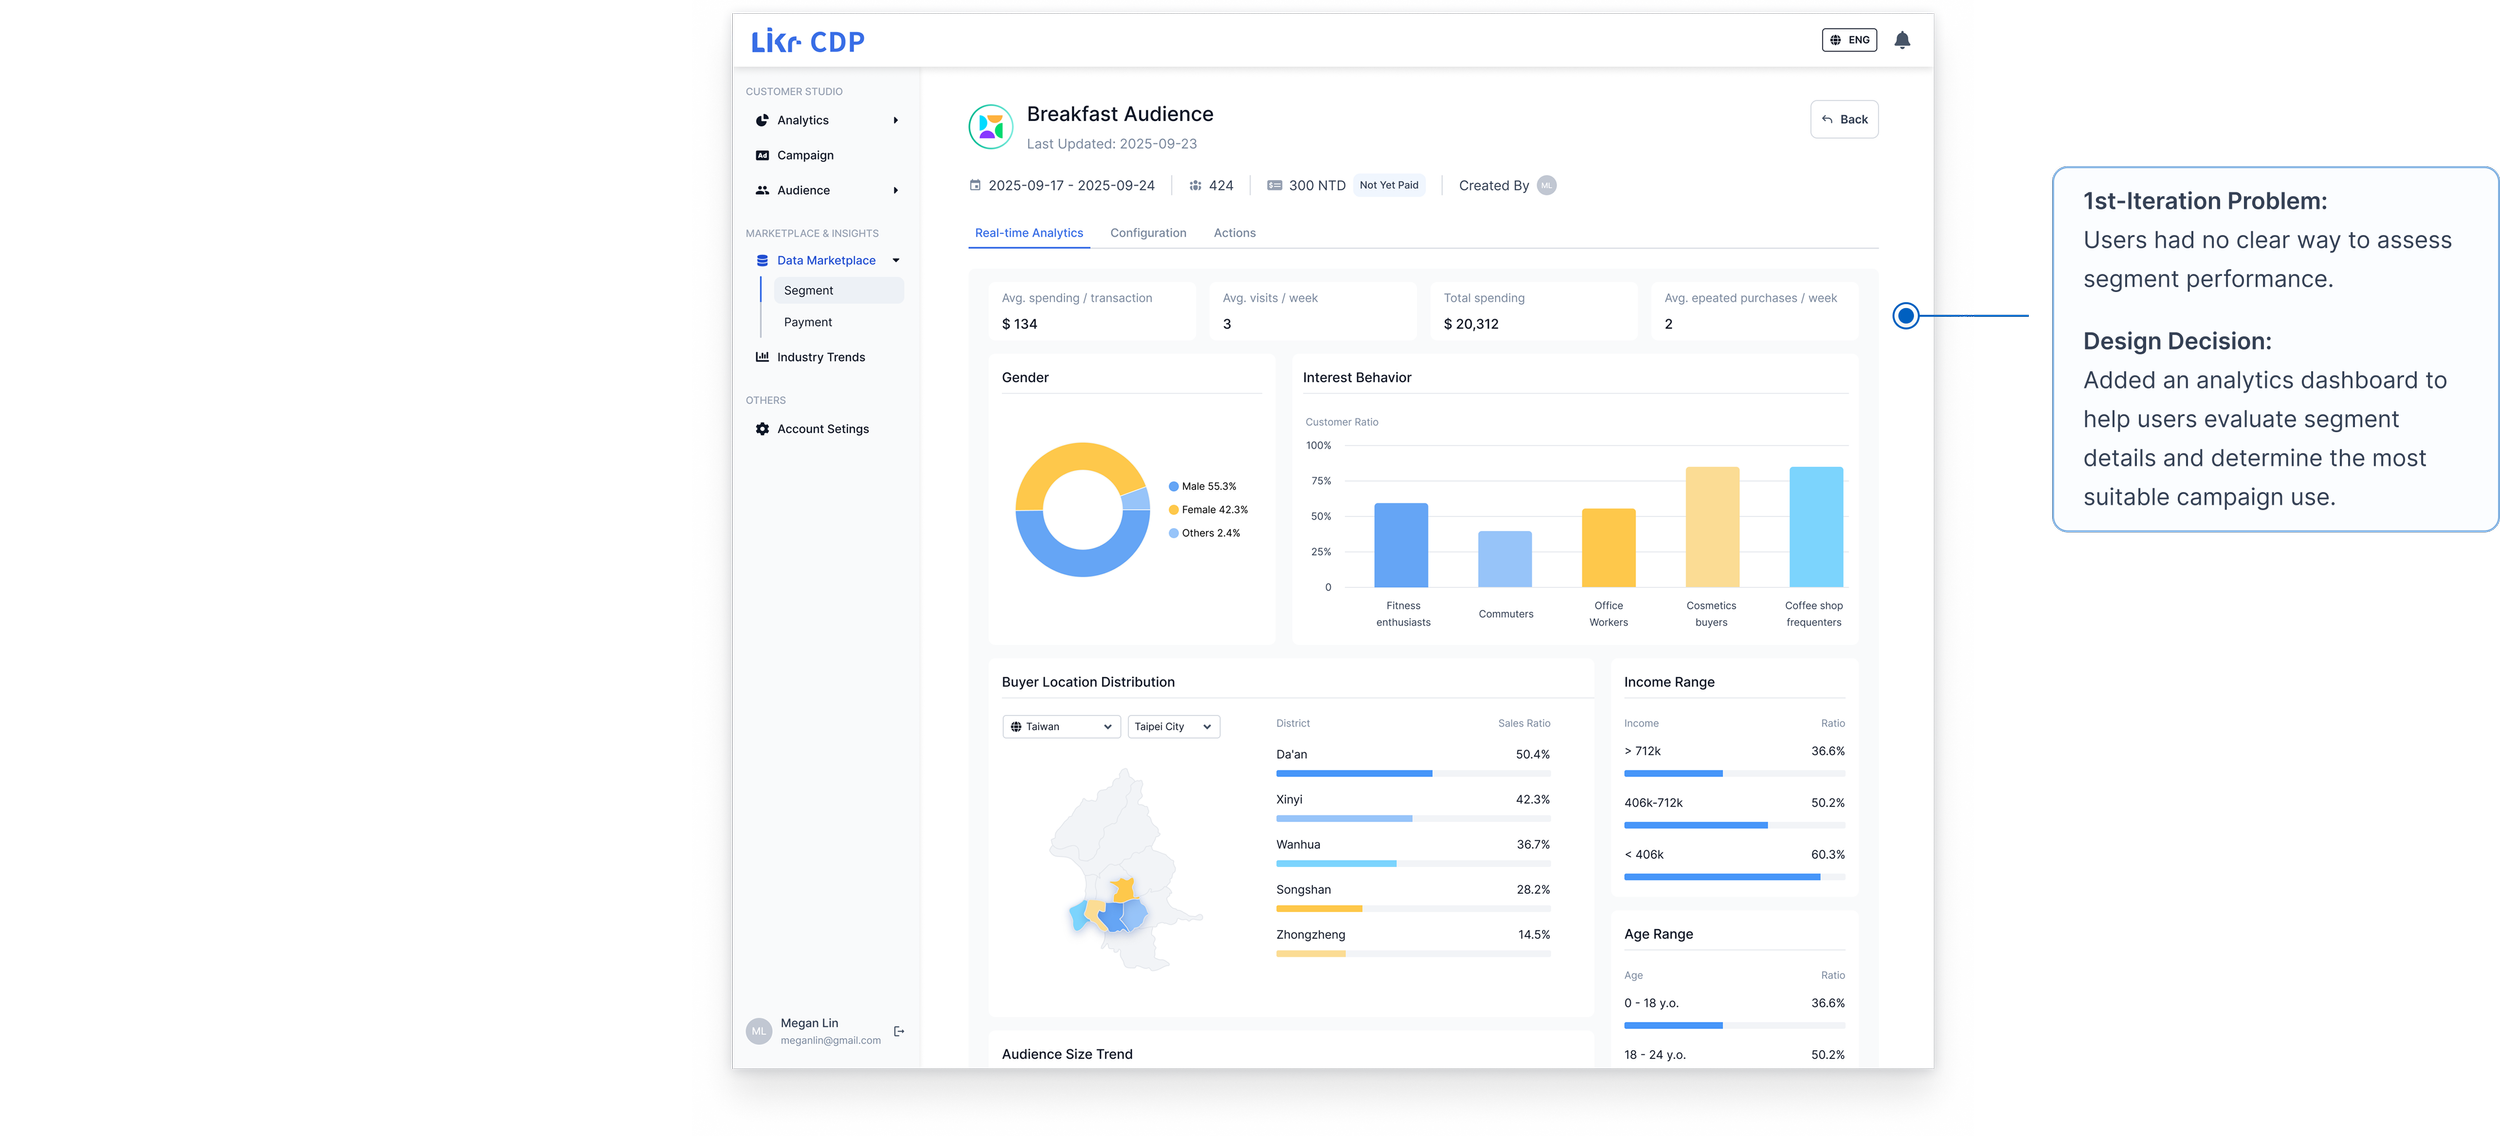
Task: Click the Breakfast Audience avatar icon
Action: [x=990, y=127]
